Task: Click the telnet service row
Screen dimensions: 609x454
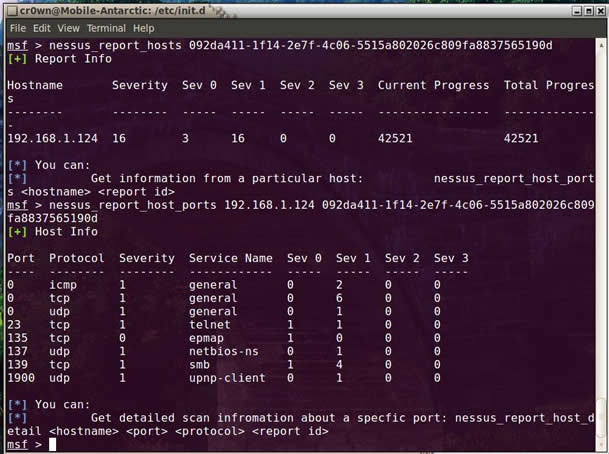Action: click(x=224, y=325)
